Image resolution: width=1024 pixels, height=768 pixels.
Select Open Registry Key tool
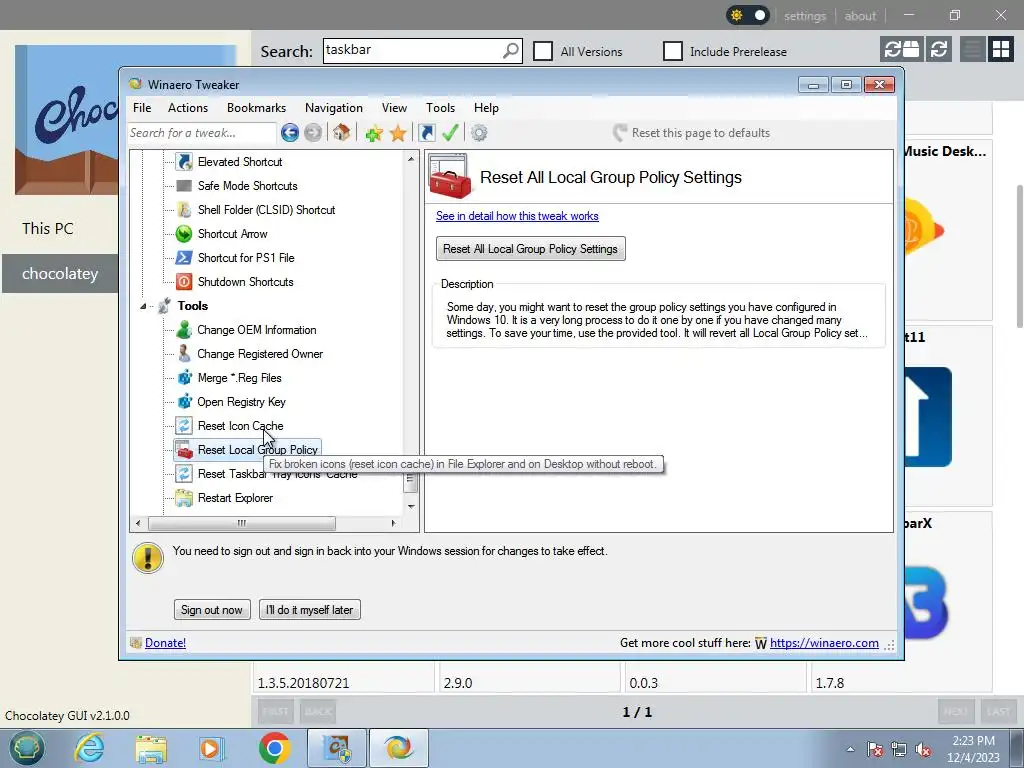coord(241,402)
